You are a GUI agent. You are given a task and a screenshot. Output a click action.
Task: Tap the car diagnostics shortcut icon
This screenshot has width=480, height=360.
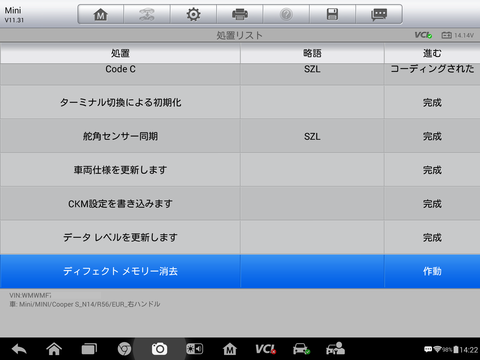tap(301, 349)
